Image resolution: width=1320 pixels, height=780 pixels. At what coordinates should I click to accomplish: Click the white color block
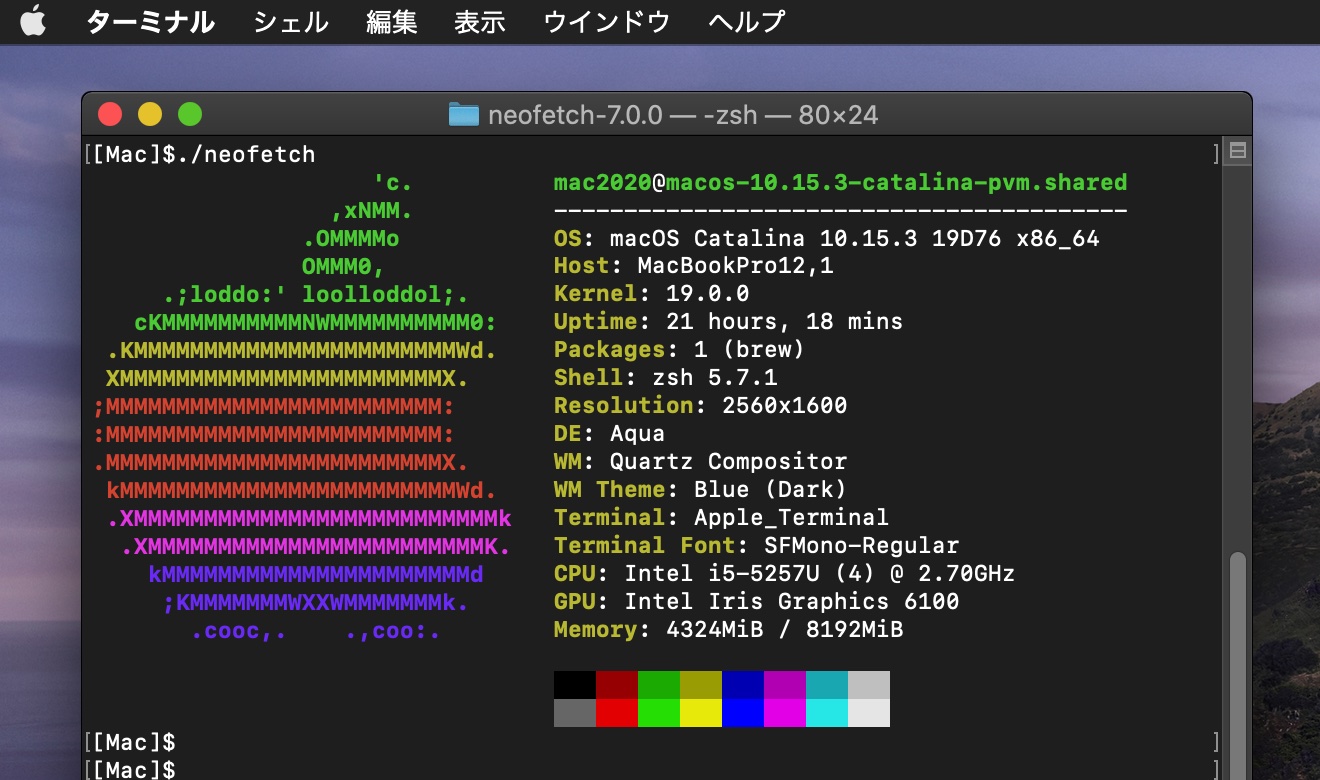click(x=869, y=713)
